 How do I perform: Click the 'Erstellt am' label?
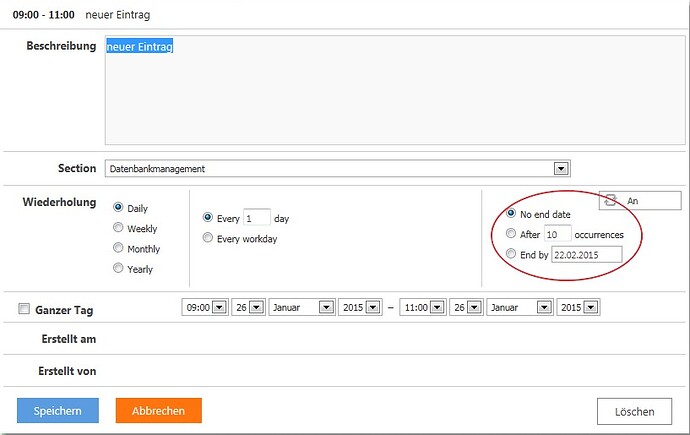(69, 339)
